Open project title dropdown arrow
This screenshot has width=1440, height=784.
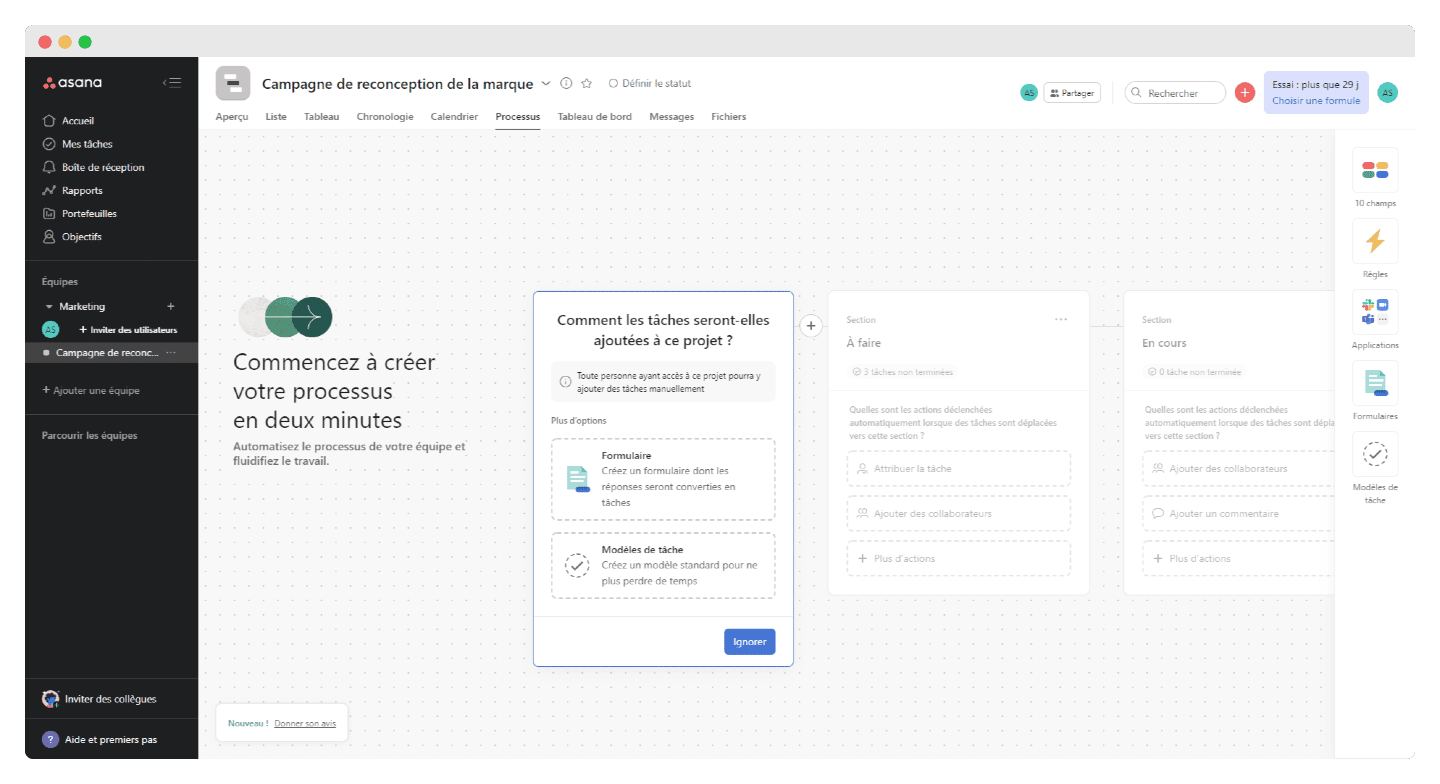[546, 84]
